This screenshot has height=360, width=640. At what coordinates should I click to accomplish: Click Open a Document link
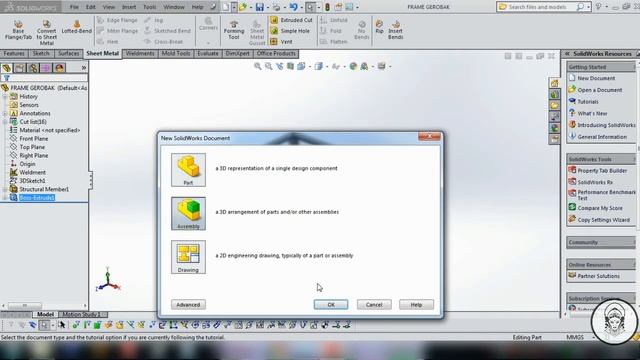tap(600, 90)
